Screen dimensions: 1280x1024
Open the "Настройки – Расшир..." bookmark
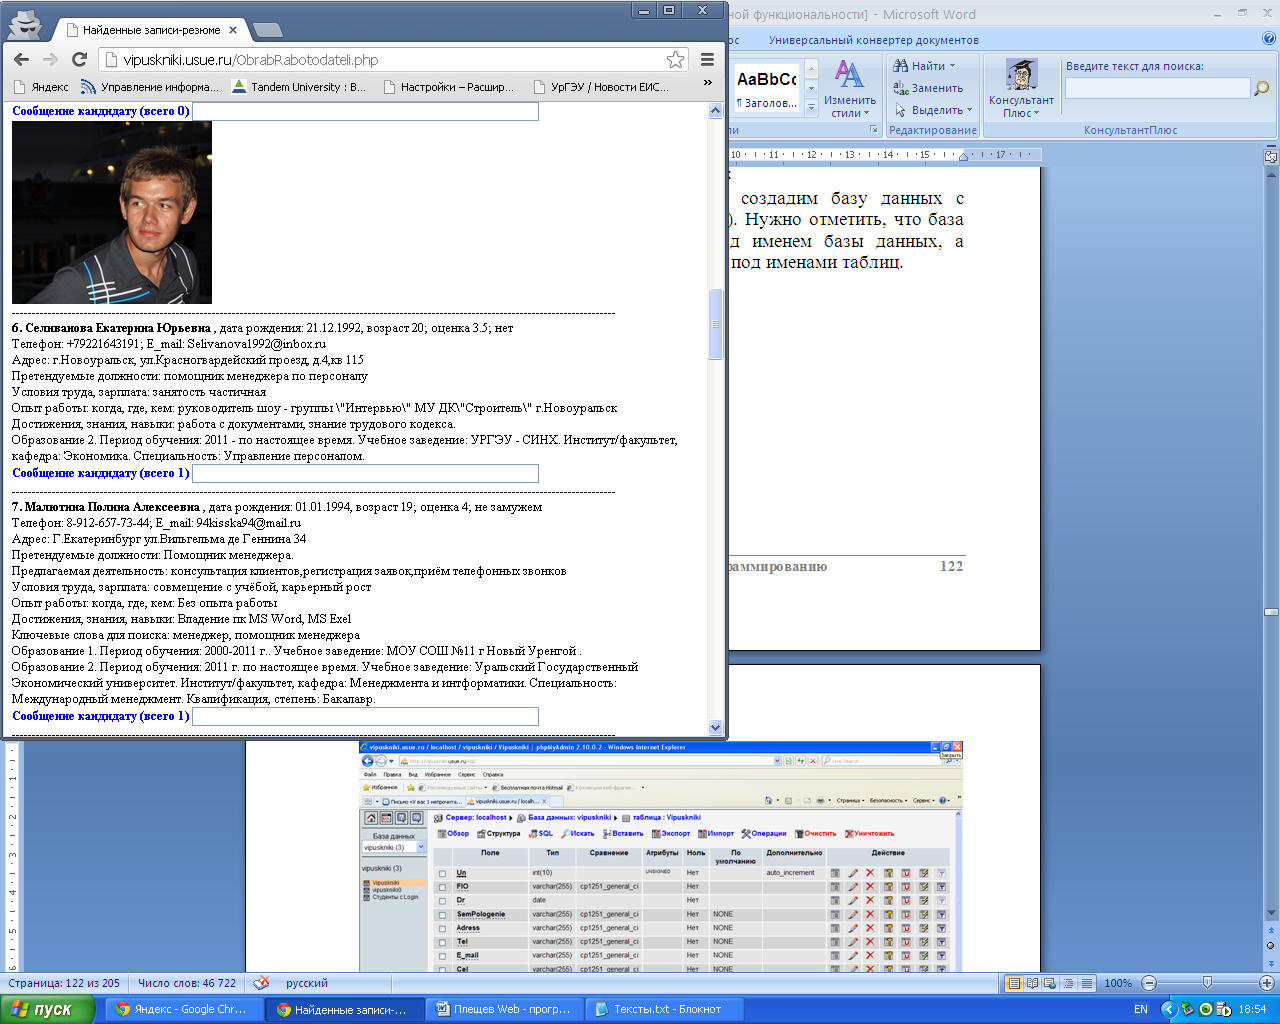(448, 87)
